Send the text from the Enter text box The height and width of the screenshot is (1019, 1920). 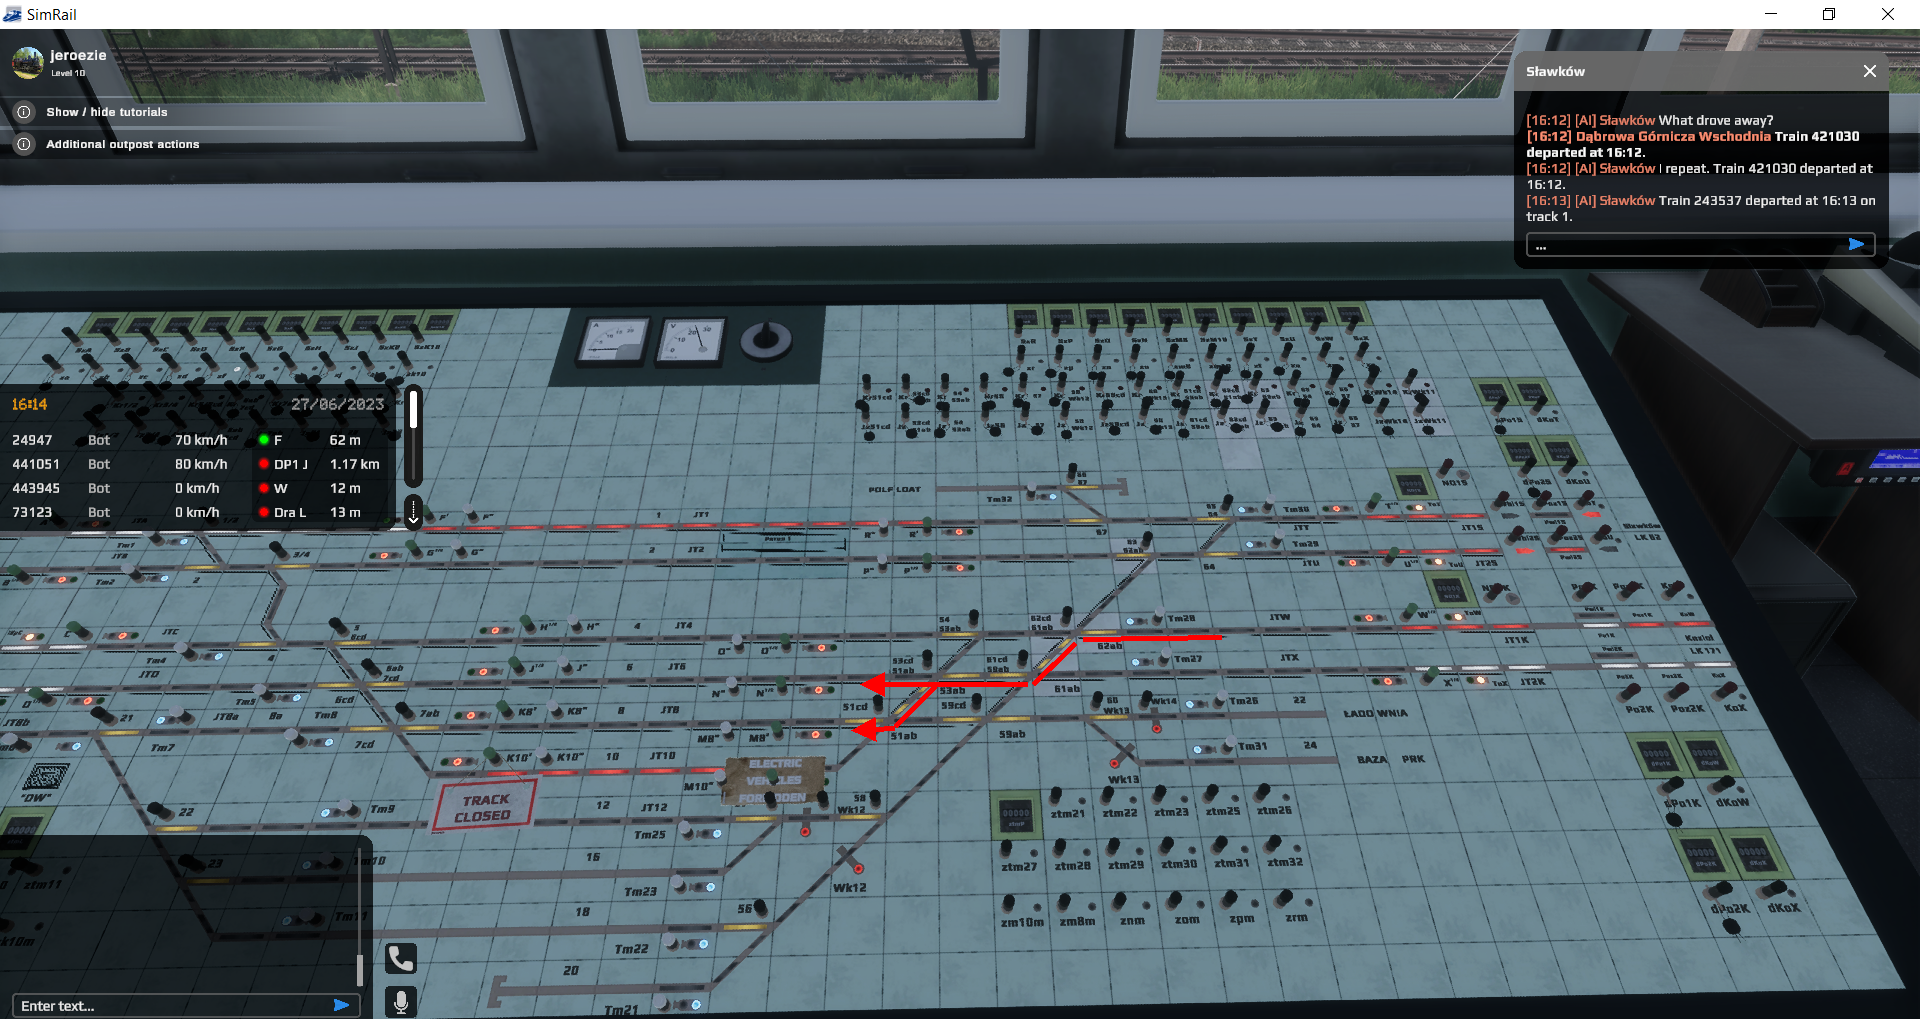pyautogui.click(x=341, y=1005)
